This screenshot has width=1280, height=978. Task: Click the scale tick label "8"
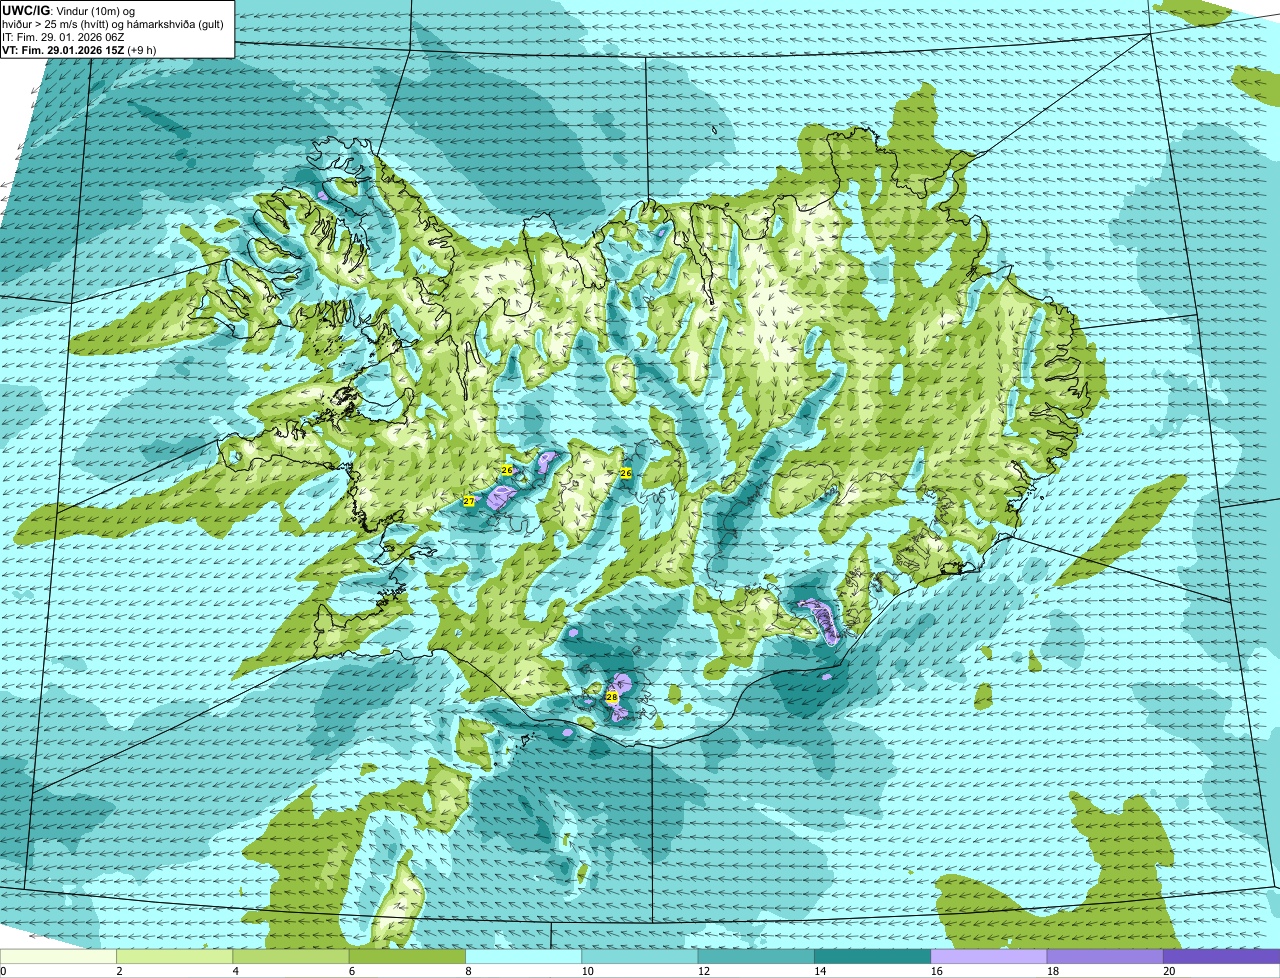(x=468, y=971)
